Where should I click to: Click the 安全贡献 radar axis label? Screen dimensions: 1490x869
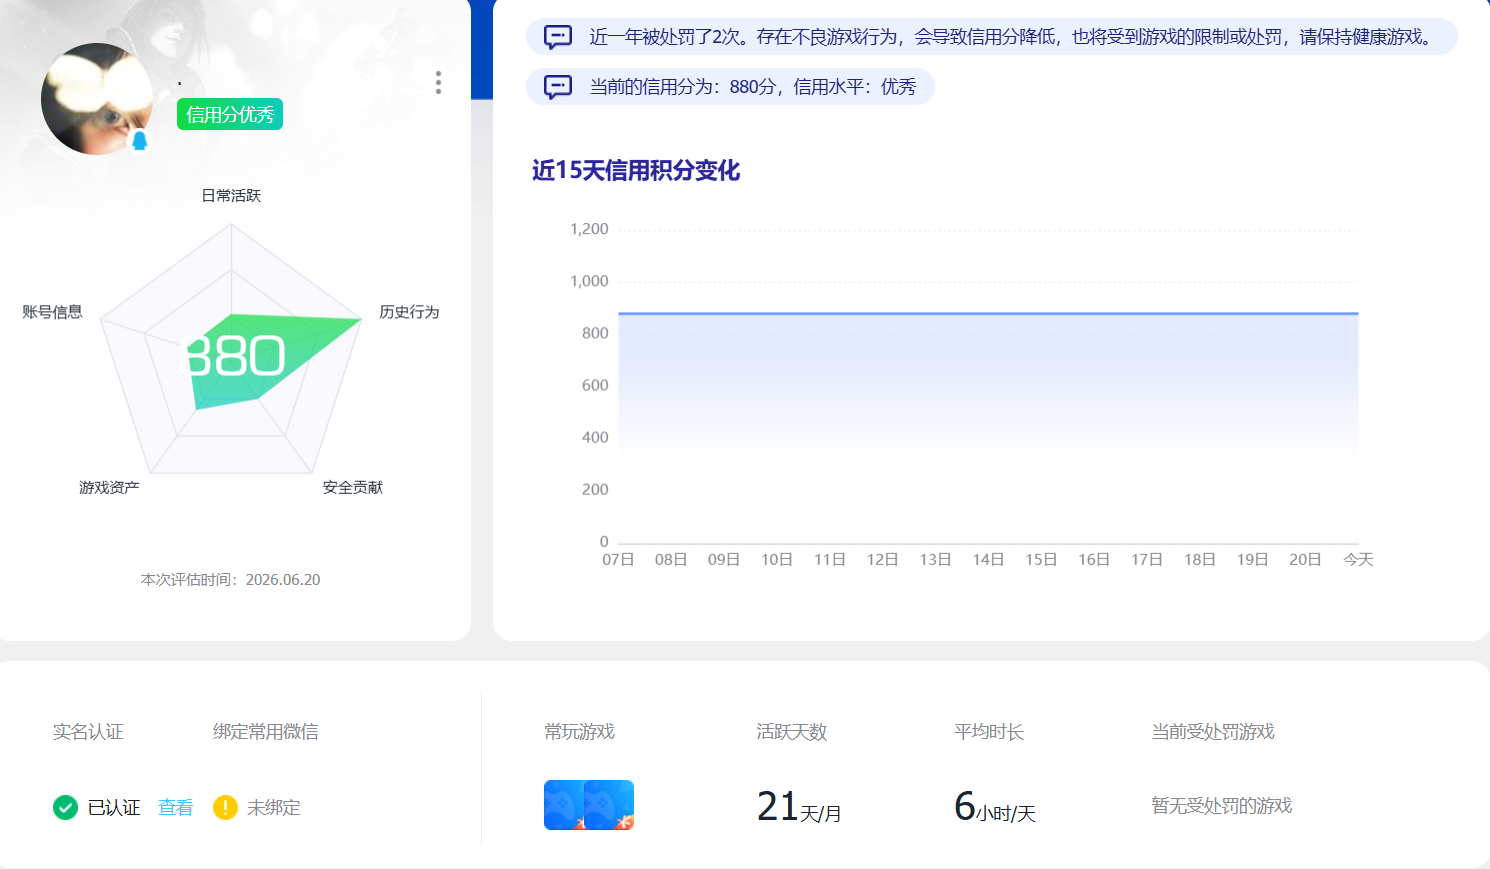click(352, 487)
